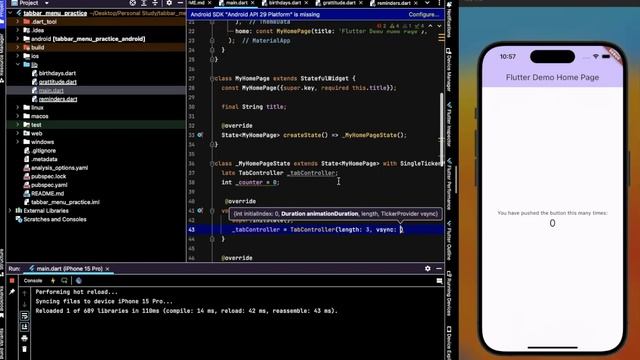Open Flutter Inspector side panel
This screenshot has width=640, height=360.
tap(449, 124)
